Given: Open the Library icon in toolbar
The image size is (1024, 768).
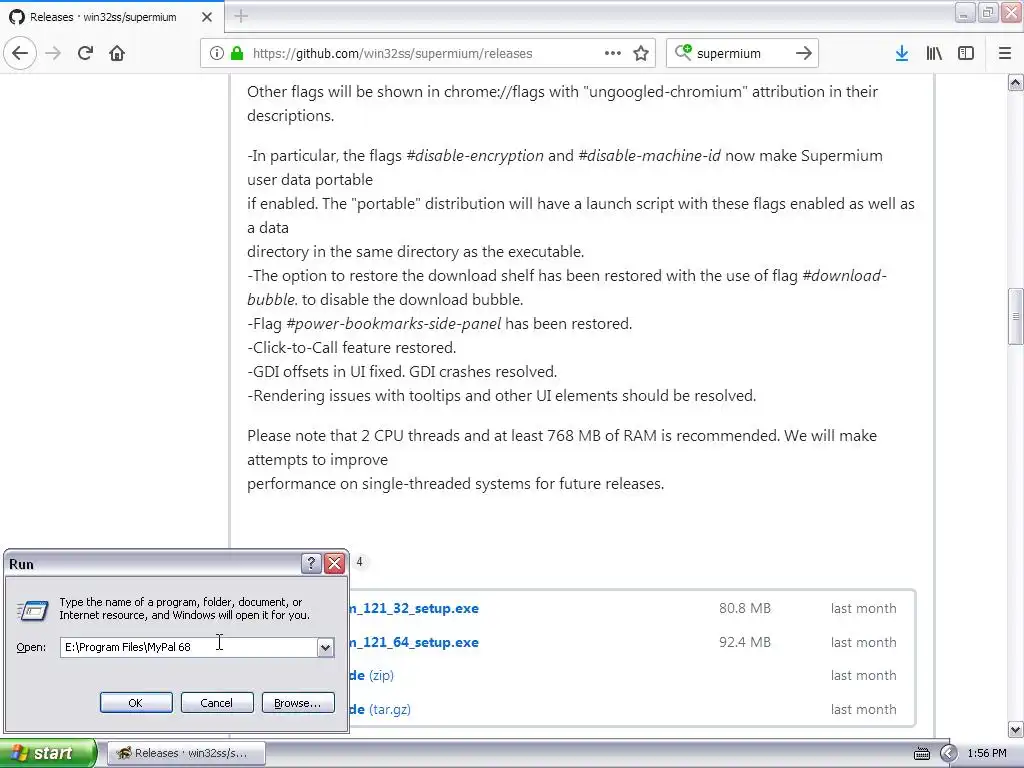Looking at the screenshot, I should (934, 53).
